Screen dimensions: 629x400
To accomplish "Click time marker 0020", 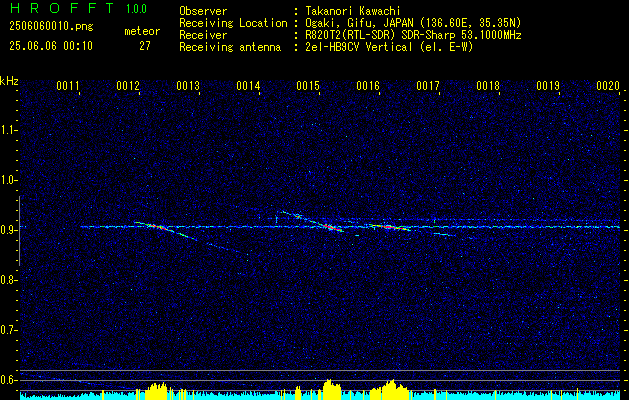I will pyautogui.click(x=608, y=86).
